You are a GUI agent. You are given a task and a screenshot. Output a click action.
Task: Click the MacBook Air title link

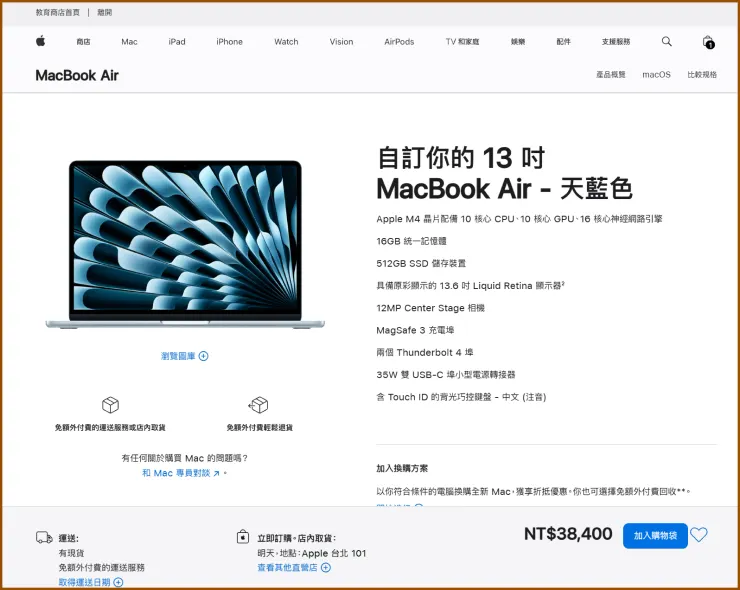pyautogui.click(x=77, y=76)
